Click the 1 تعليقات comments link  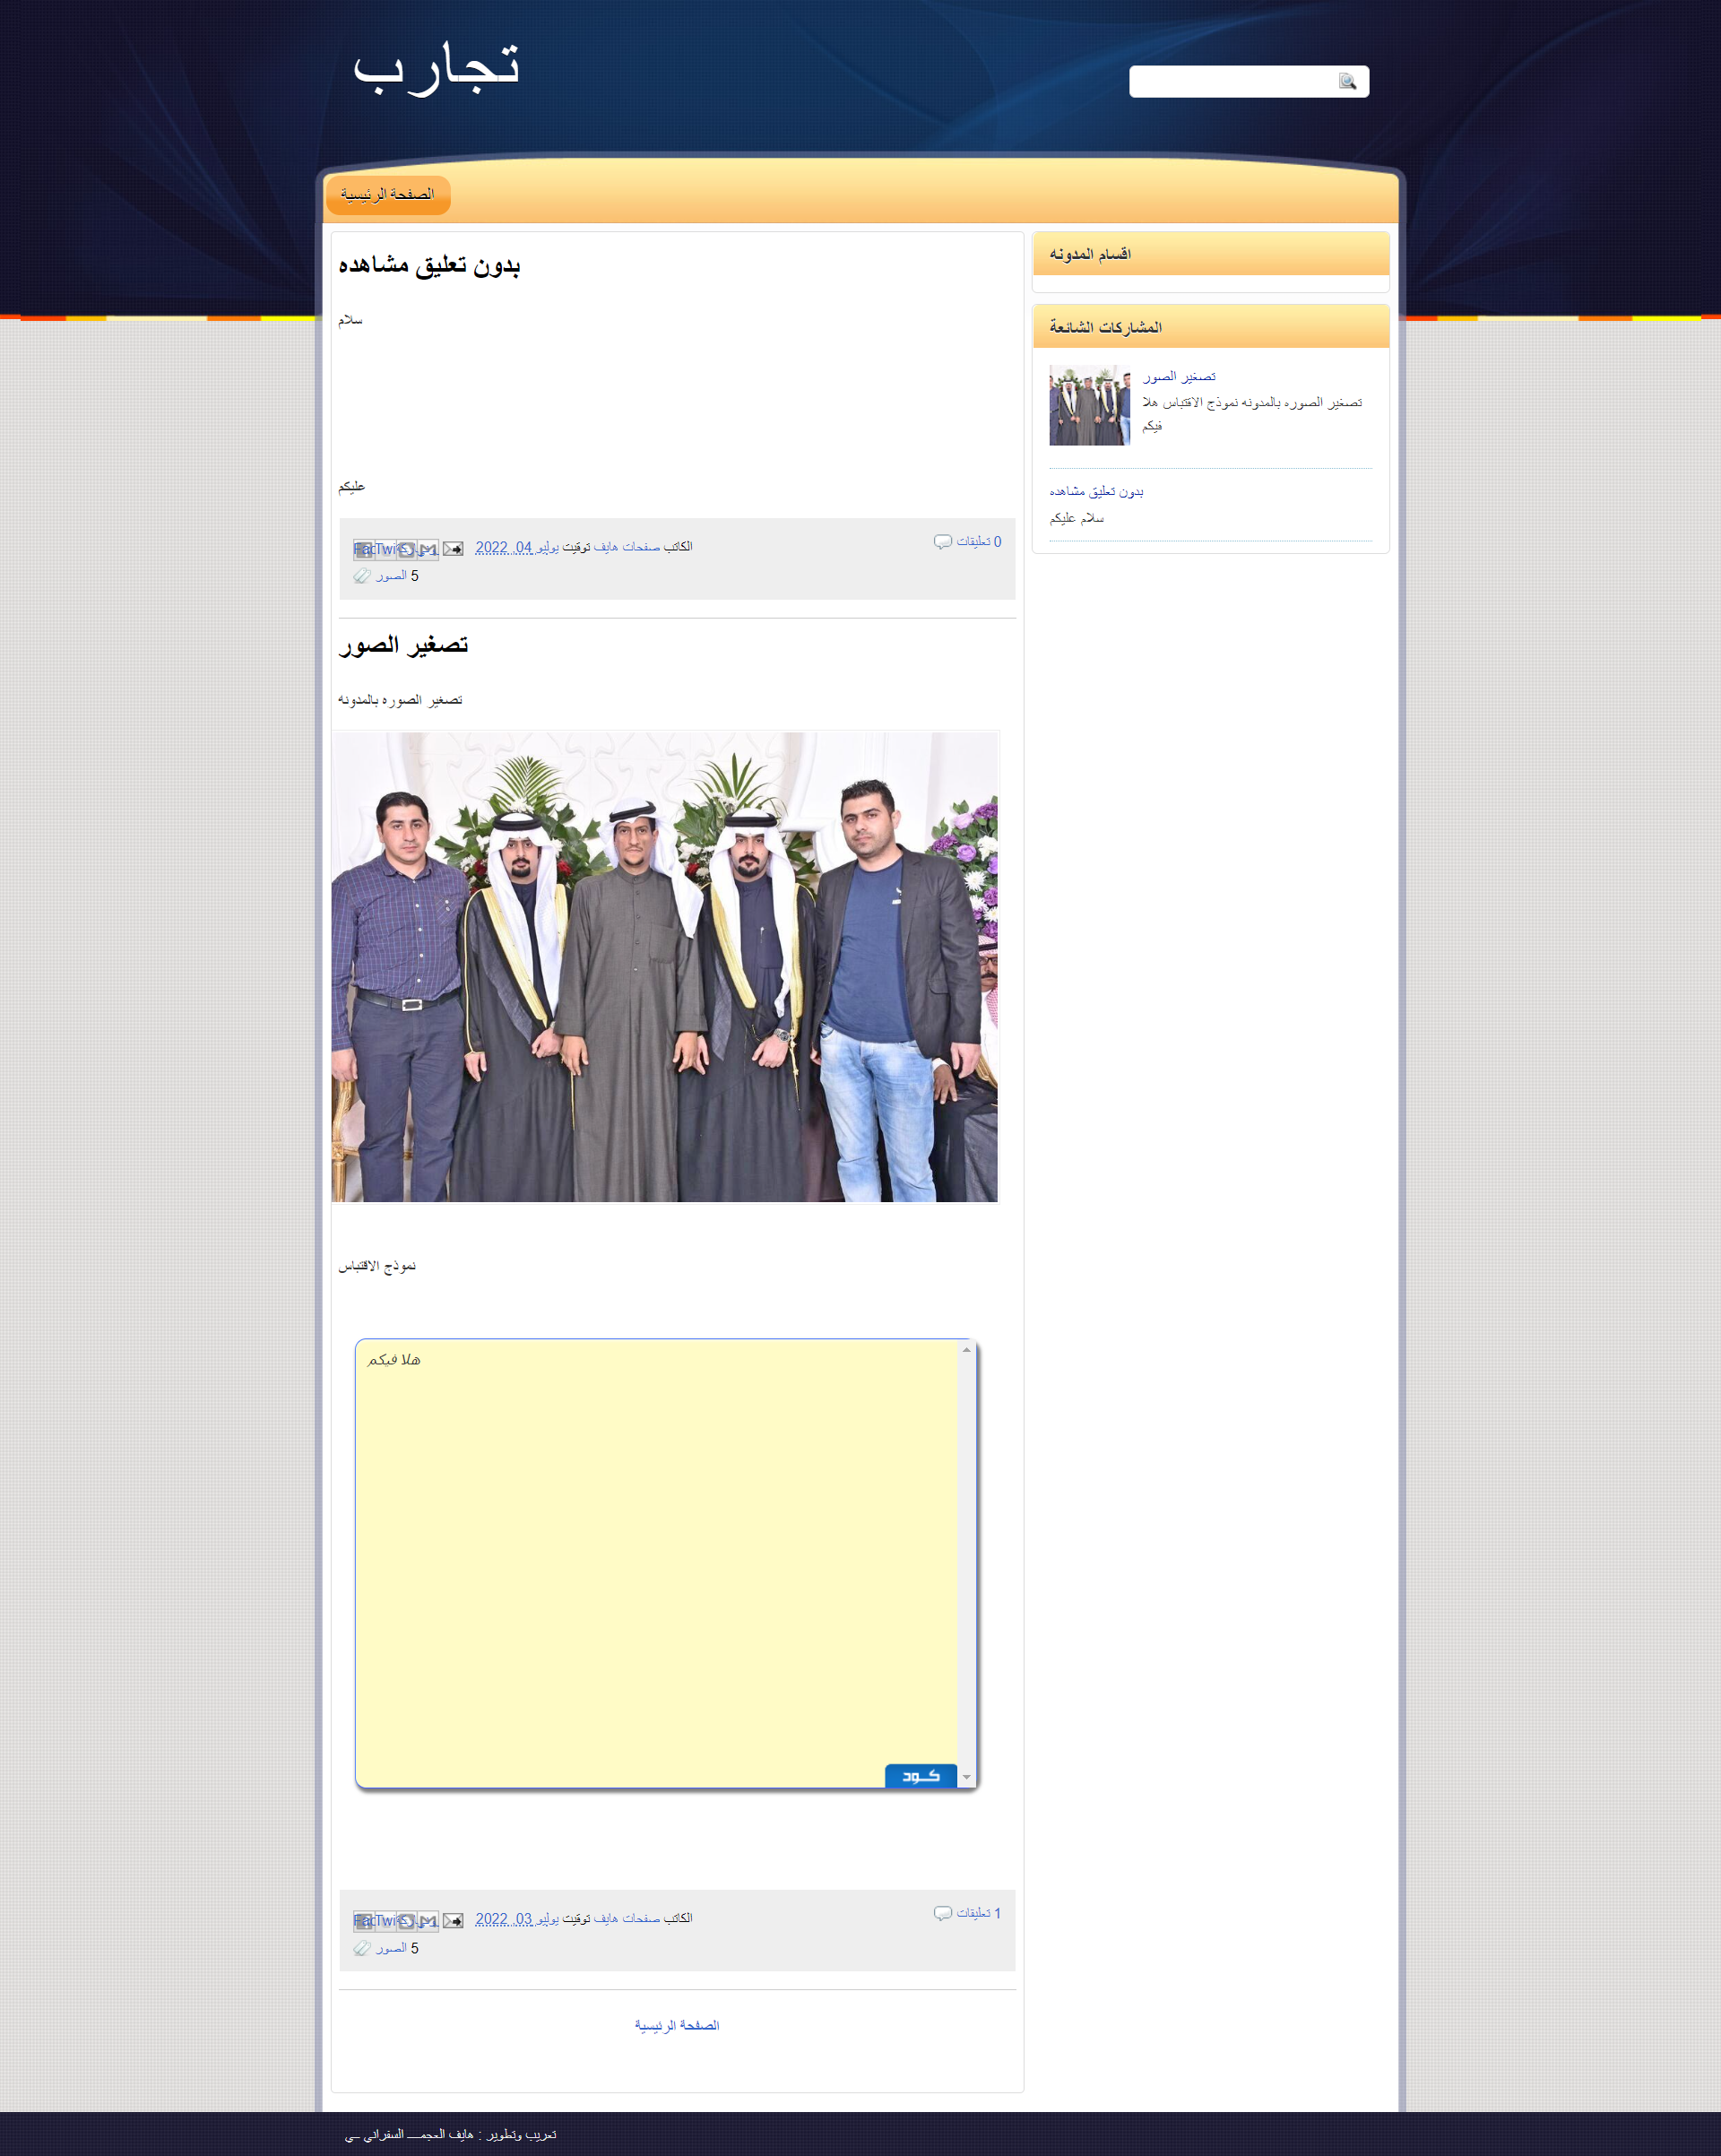click(978, 1913)
